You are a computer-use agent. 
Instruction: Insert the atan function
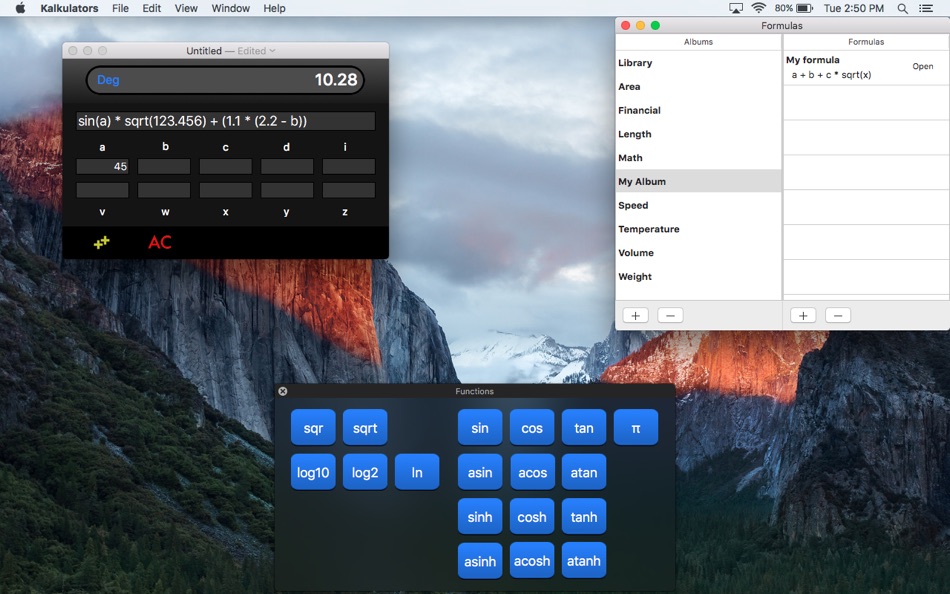pyautogui.click(x=584, y=472)
